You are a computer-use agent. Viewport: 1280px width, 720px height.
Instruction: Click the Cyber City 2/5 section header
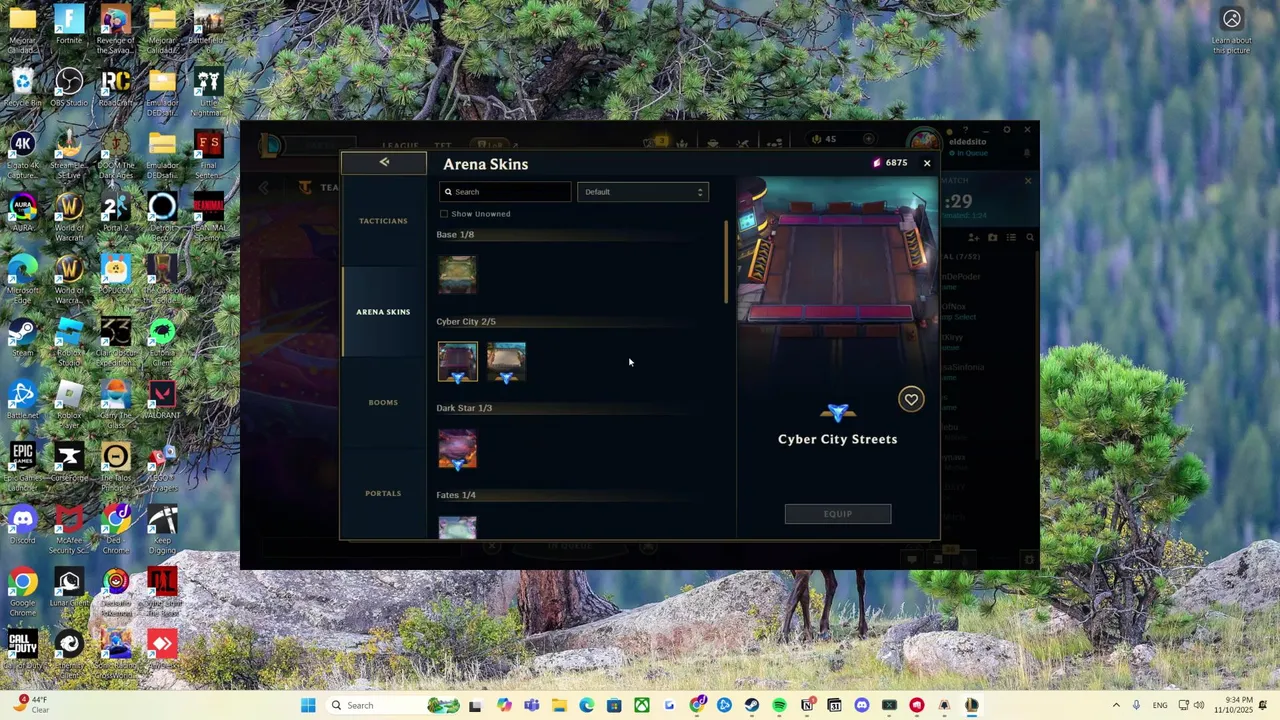[x=466, y=321]
